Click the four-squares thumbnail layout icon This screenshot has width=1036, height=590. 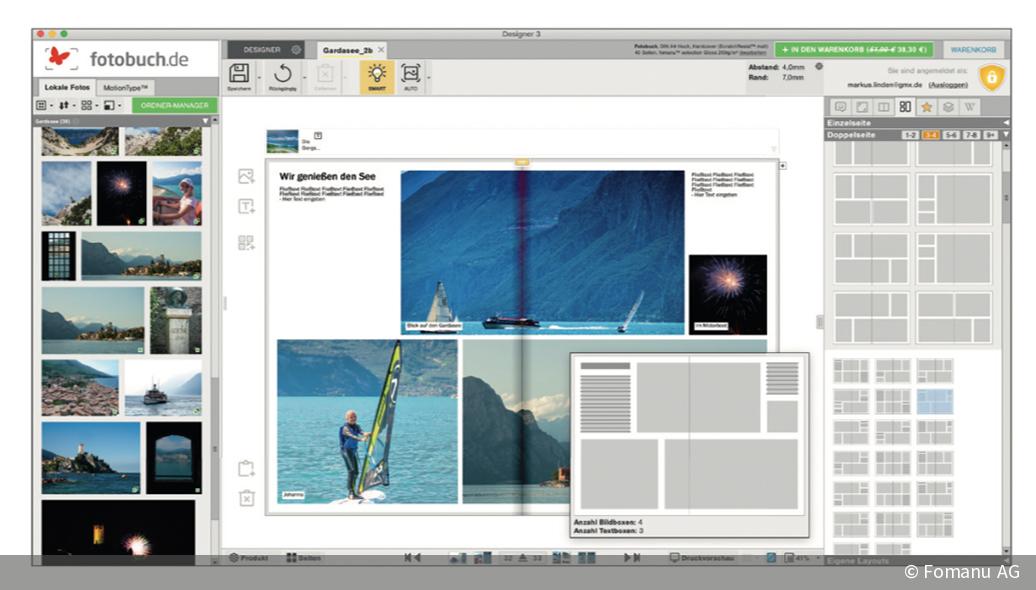click(87, 105)
